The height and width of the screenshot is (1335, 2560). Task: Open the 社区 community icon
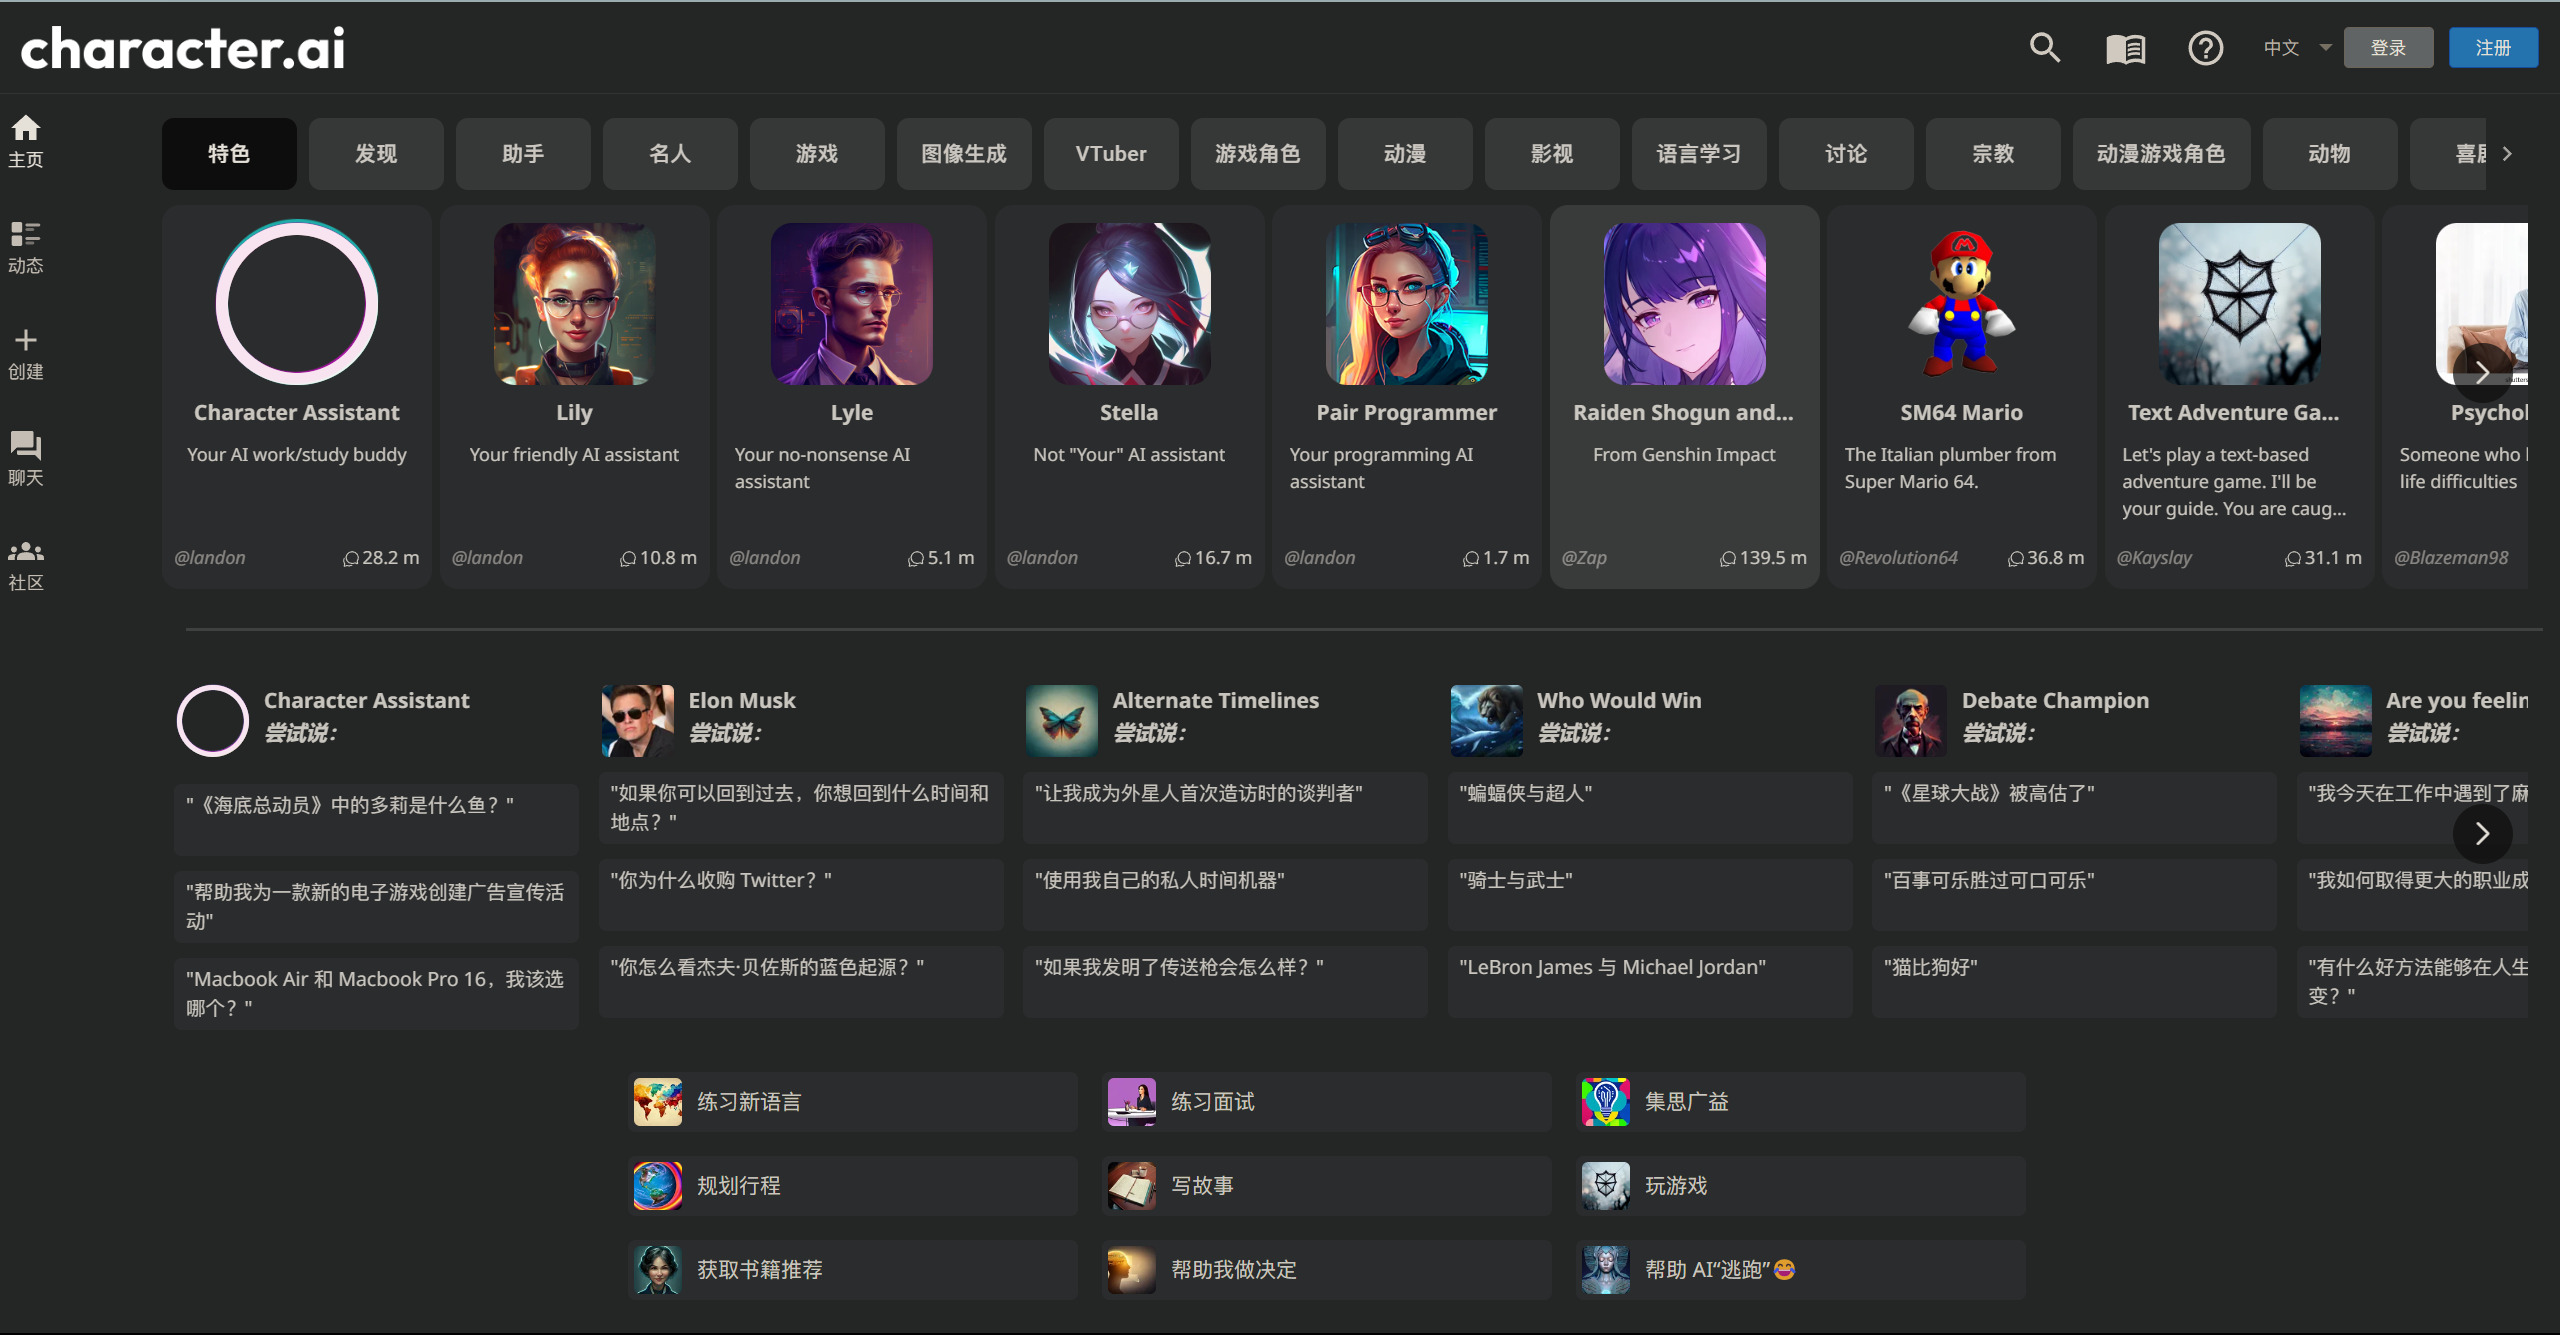pyautogui.click(x=26, y=551)
